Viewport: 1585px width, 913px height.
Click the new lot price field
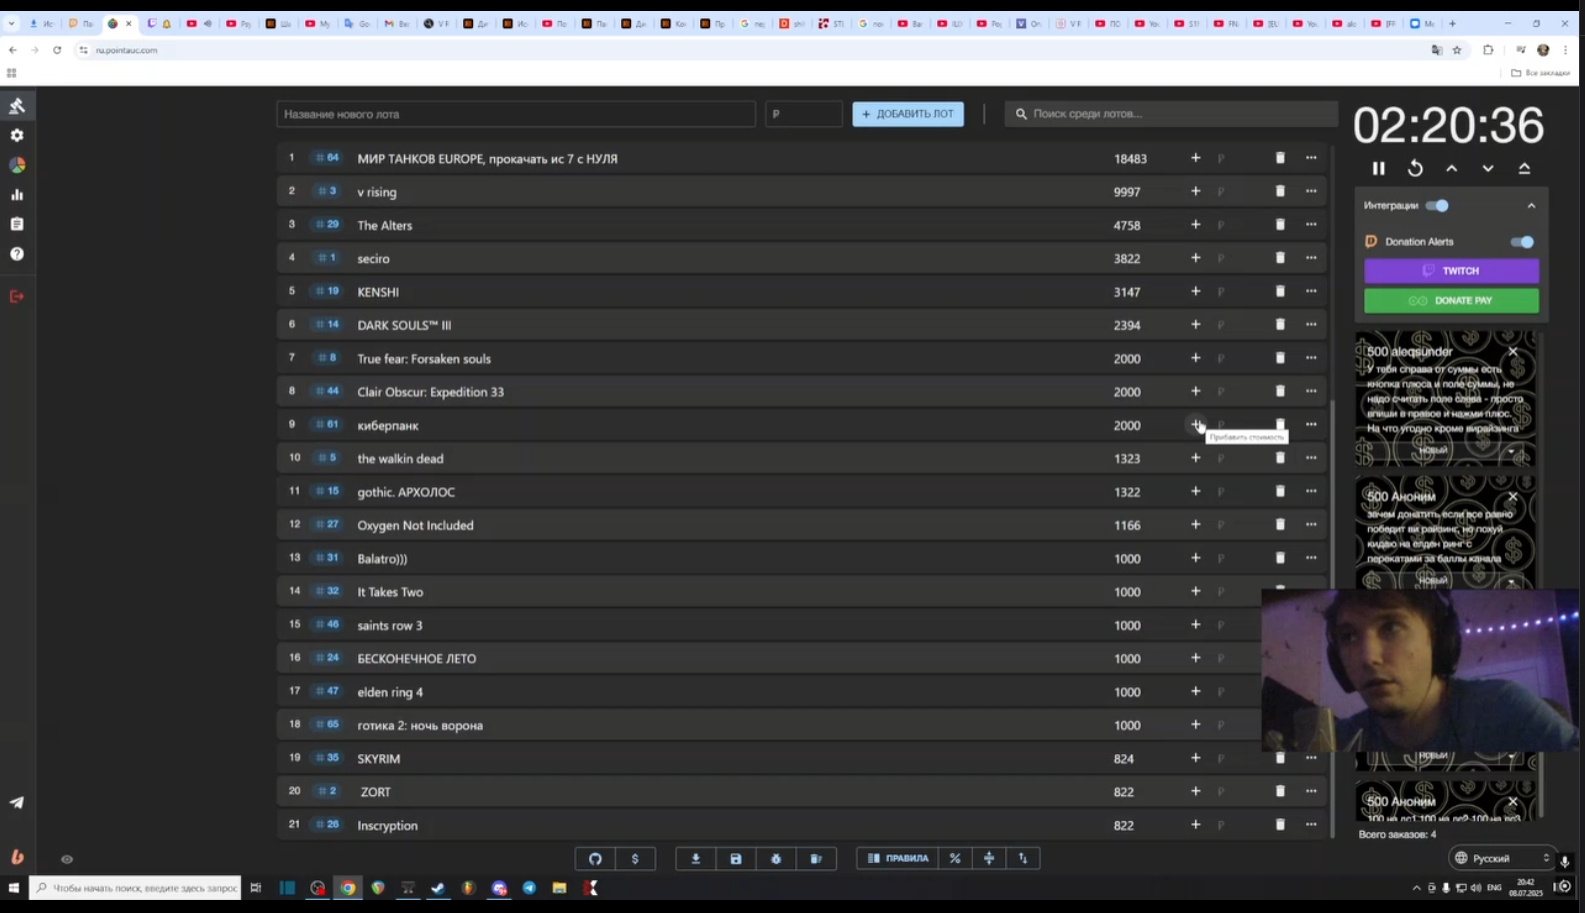click(804, 114)
